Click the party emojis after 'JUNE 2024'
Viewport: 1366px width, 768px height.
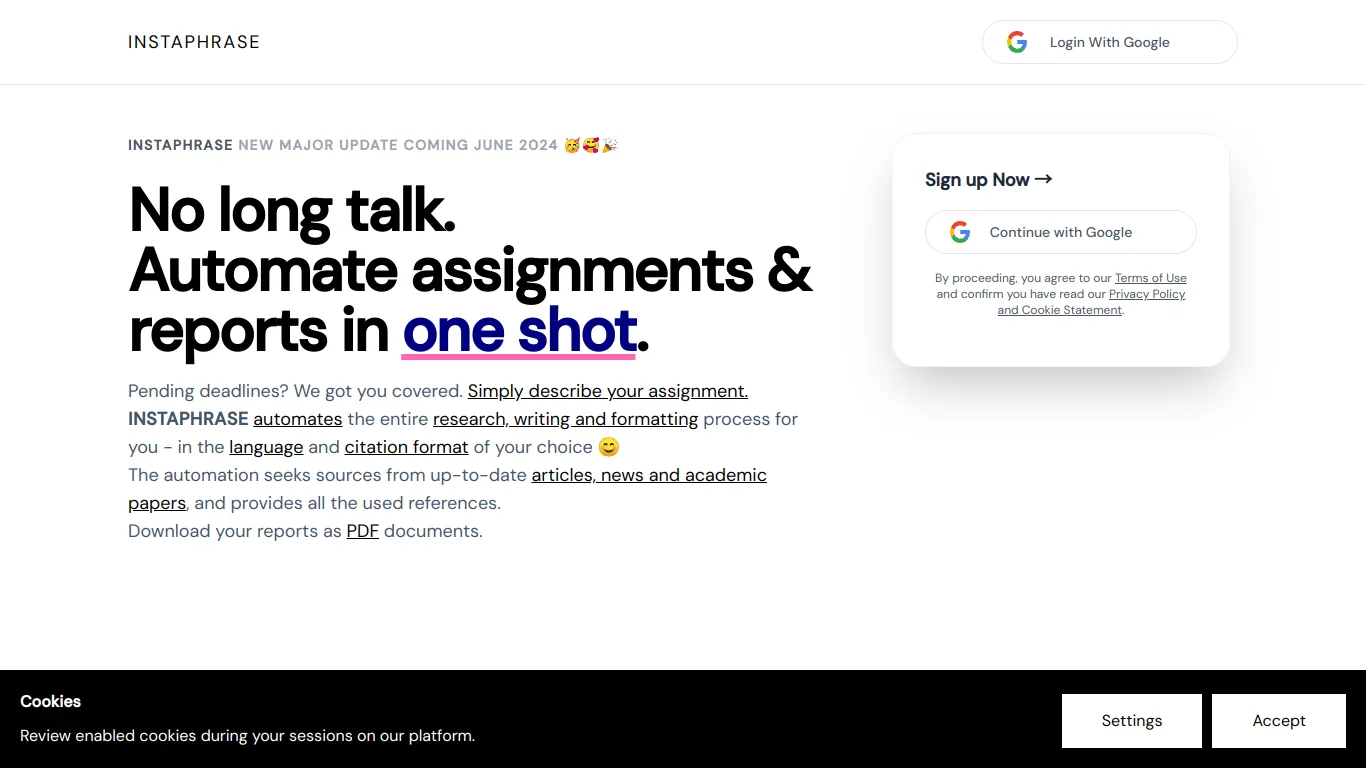click(x=591, y=145)
